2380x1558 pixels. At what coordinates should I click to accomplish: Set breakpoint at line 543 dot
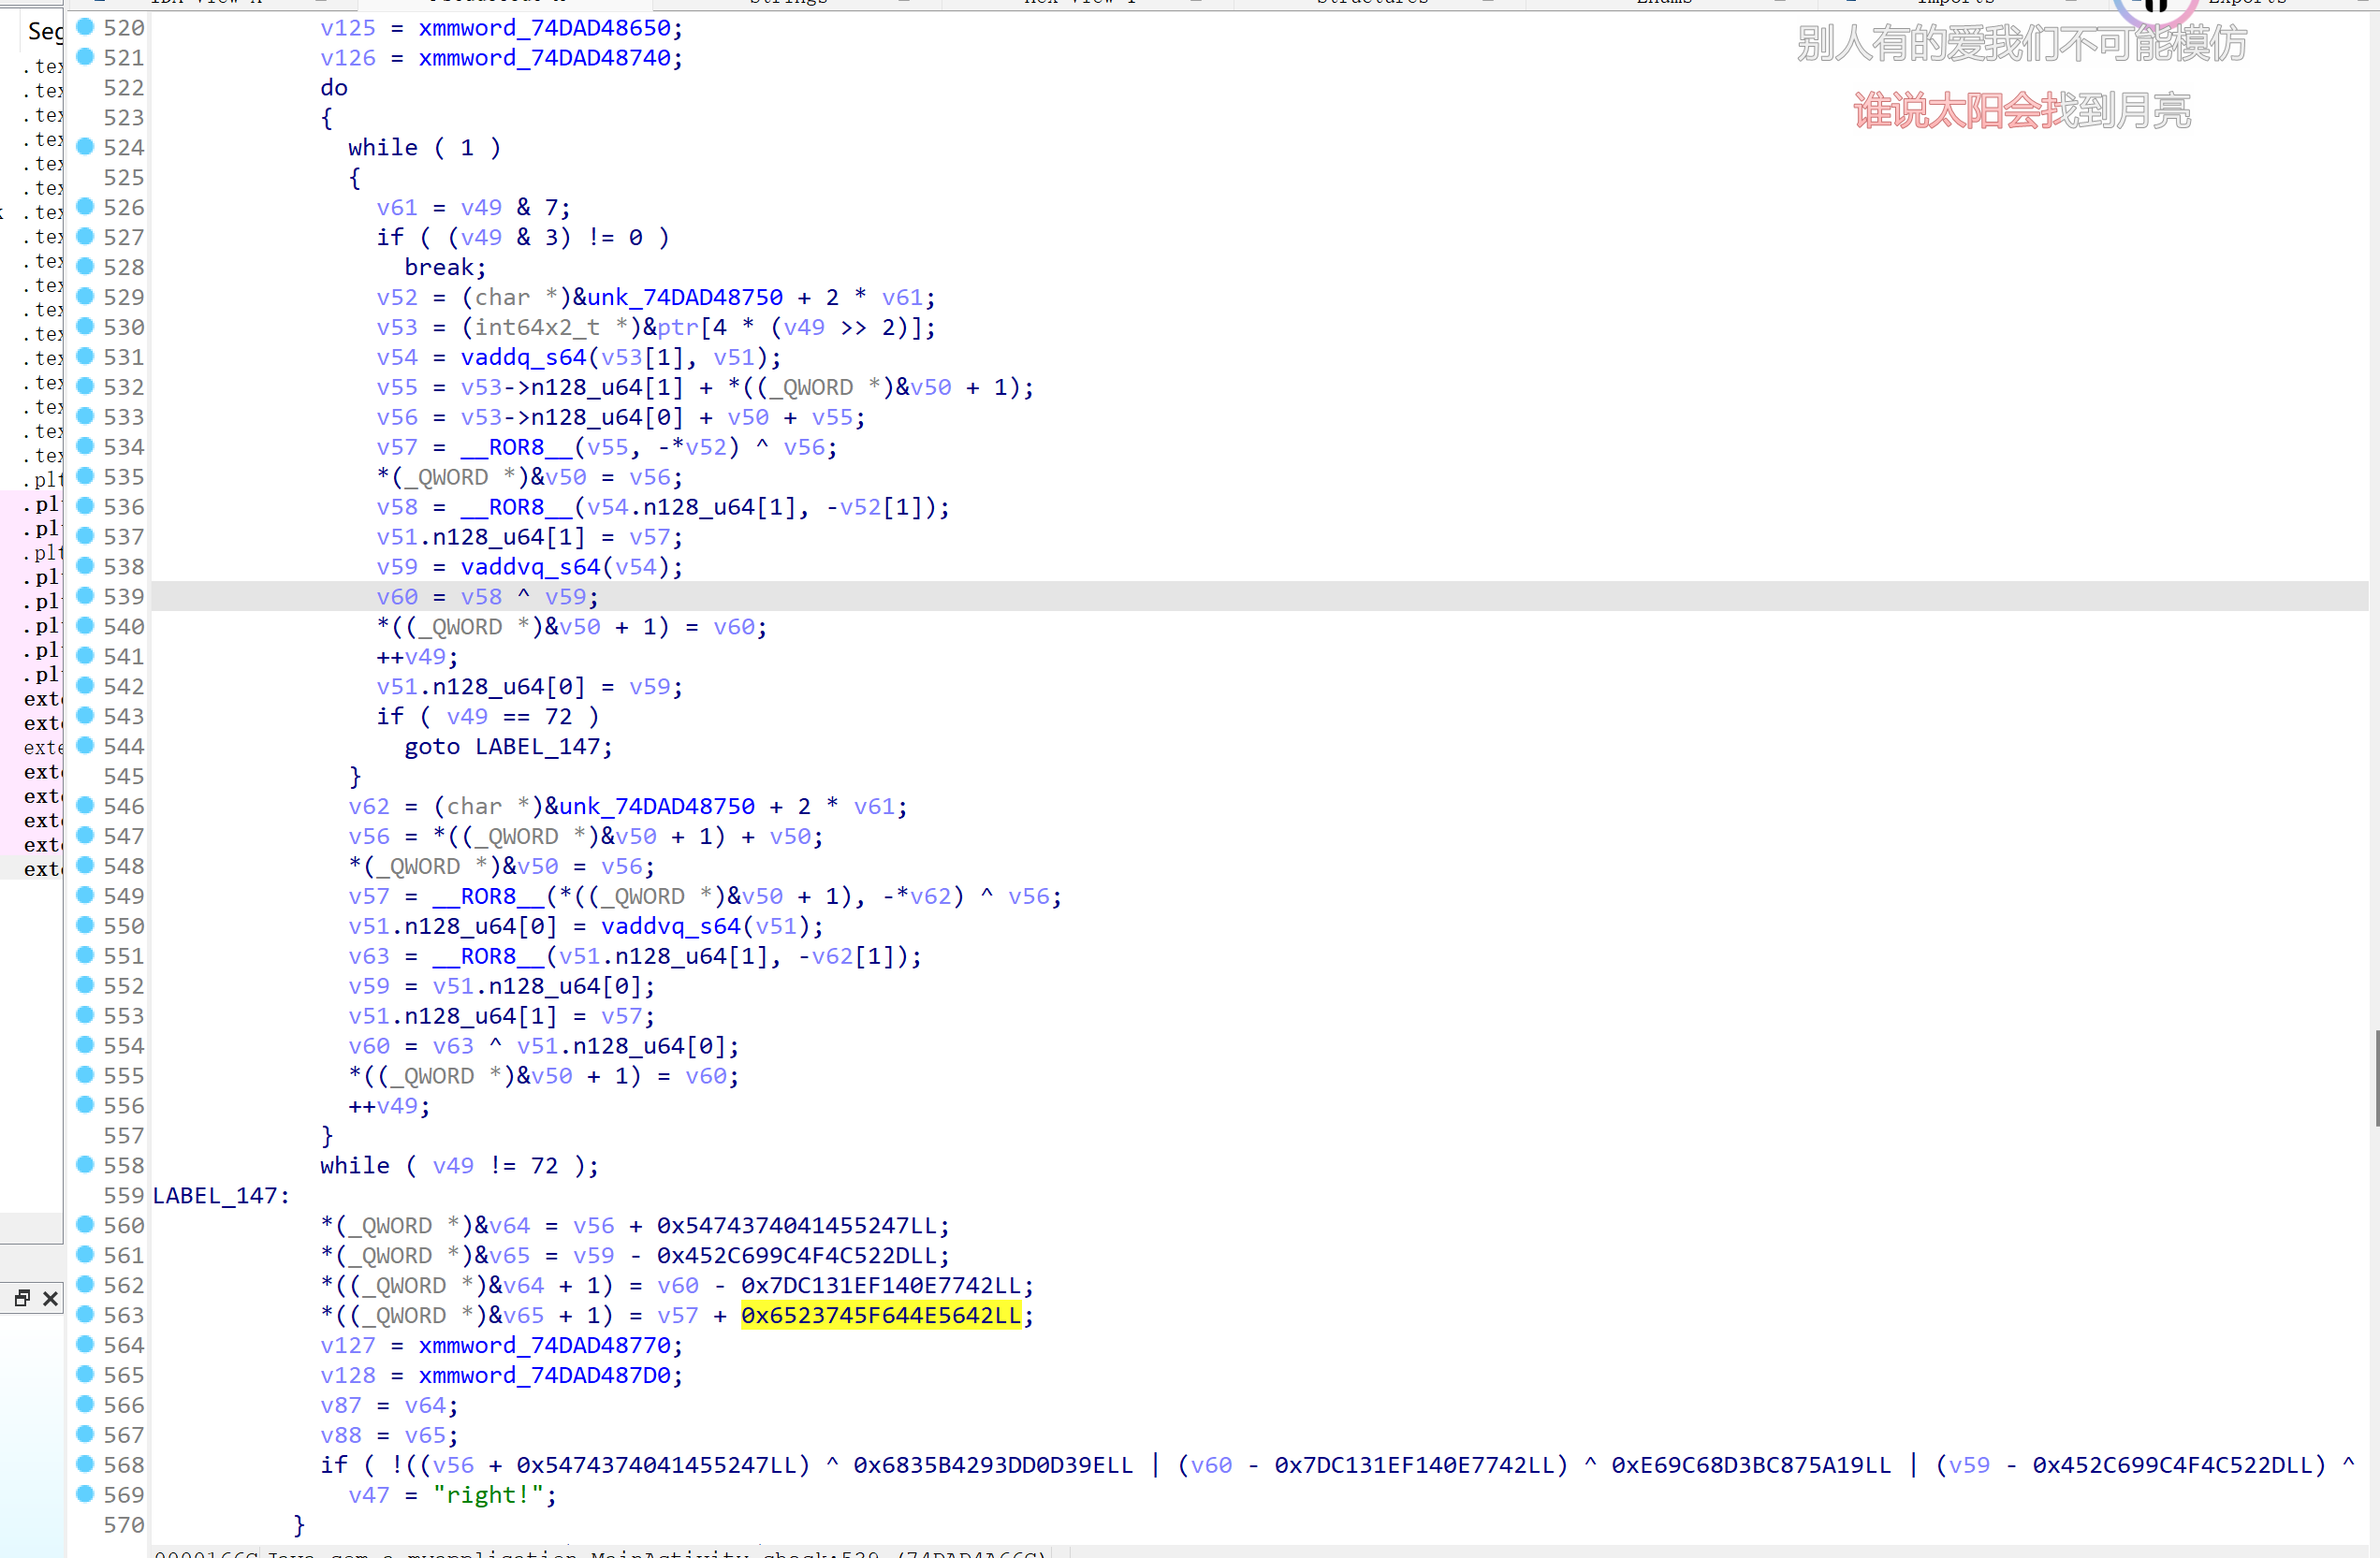[86, 716]
